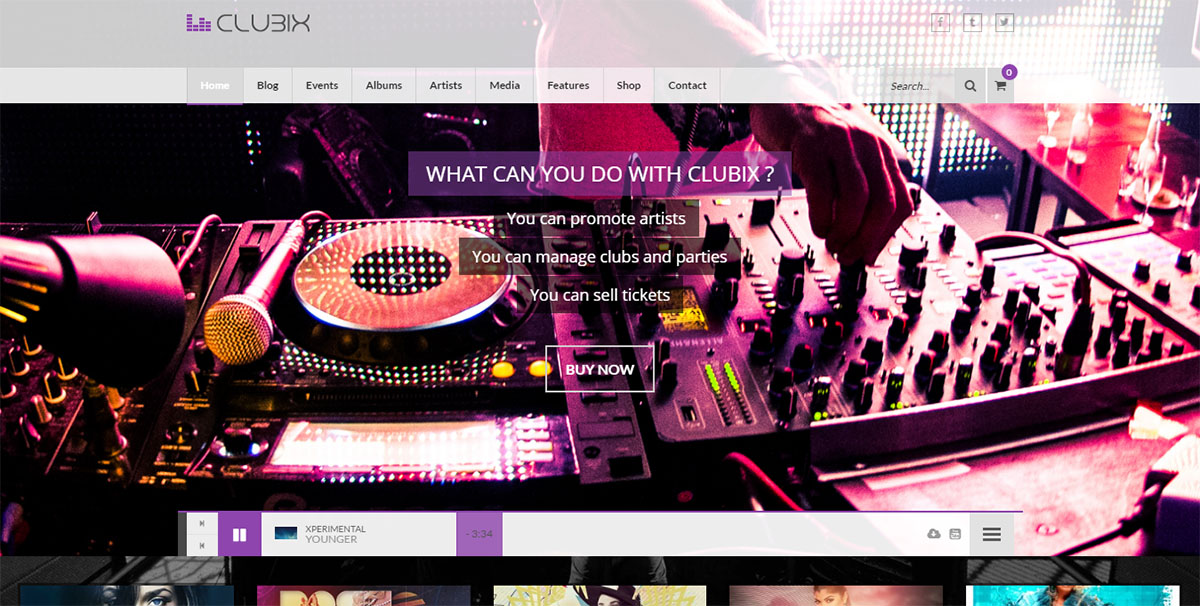1200x606 pixels.
Task: Download the current track via cloud icon
Action: [x=934, y=534]
